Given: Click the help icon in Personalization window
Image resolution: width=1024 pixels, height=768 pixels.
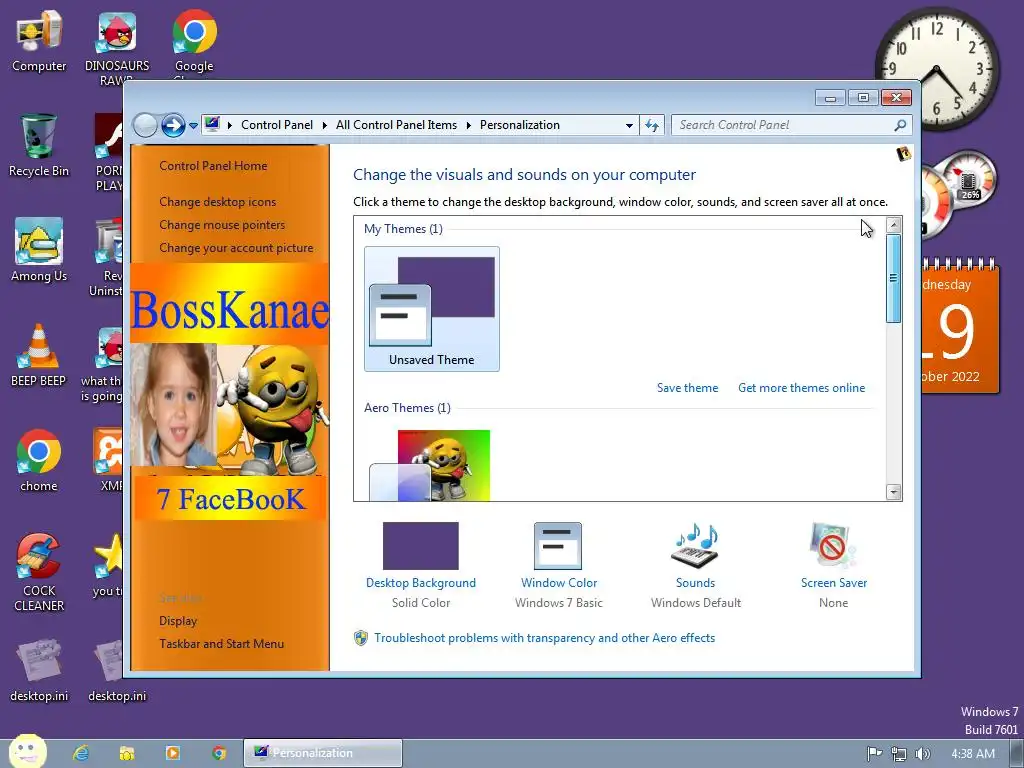Looking at the screenshot, I should pos(904,154).
